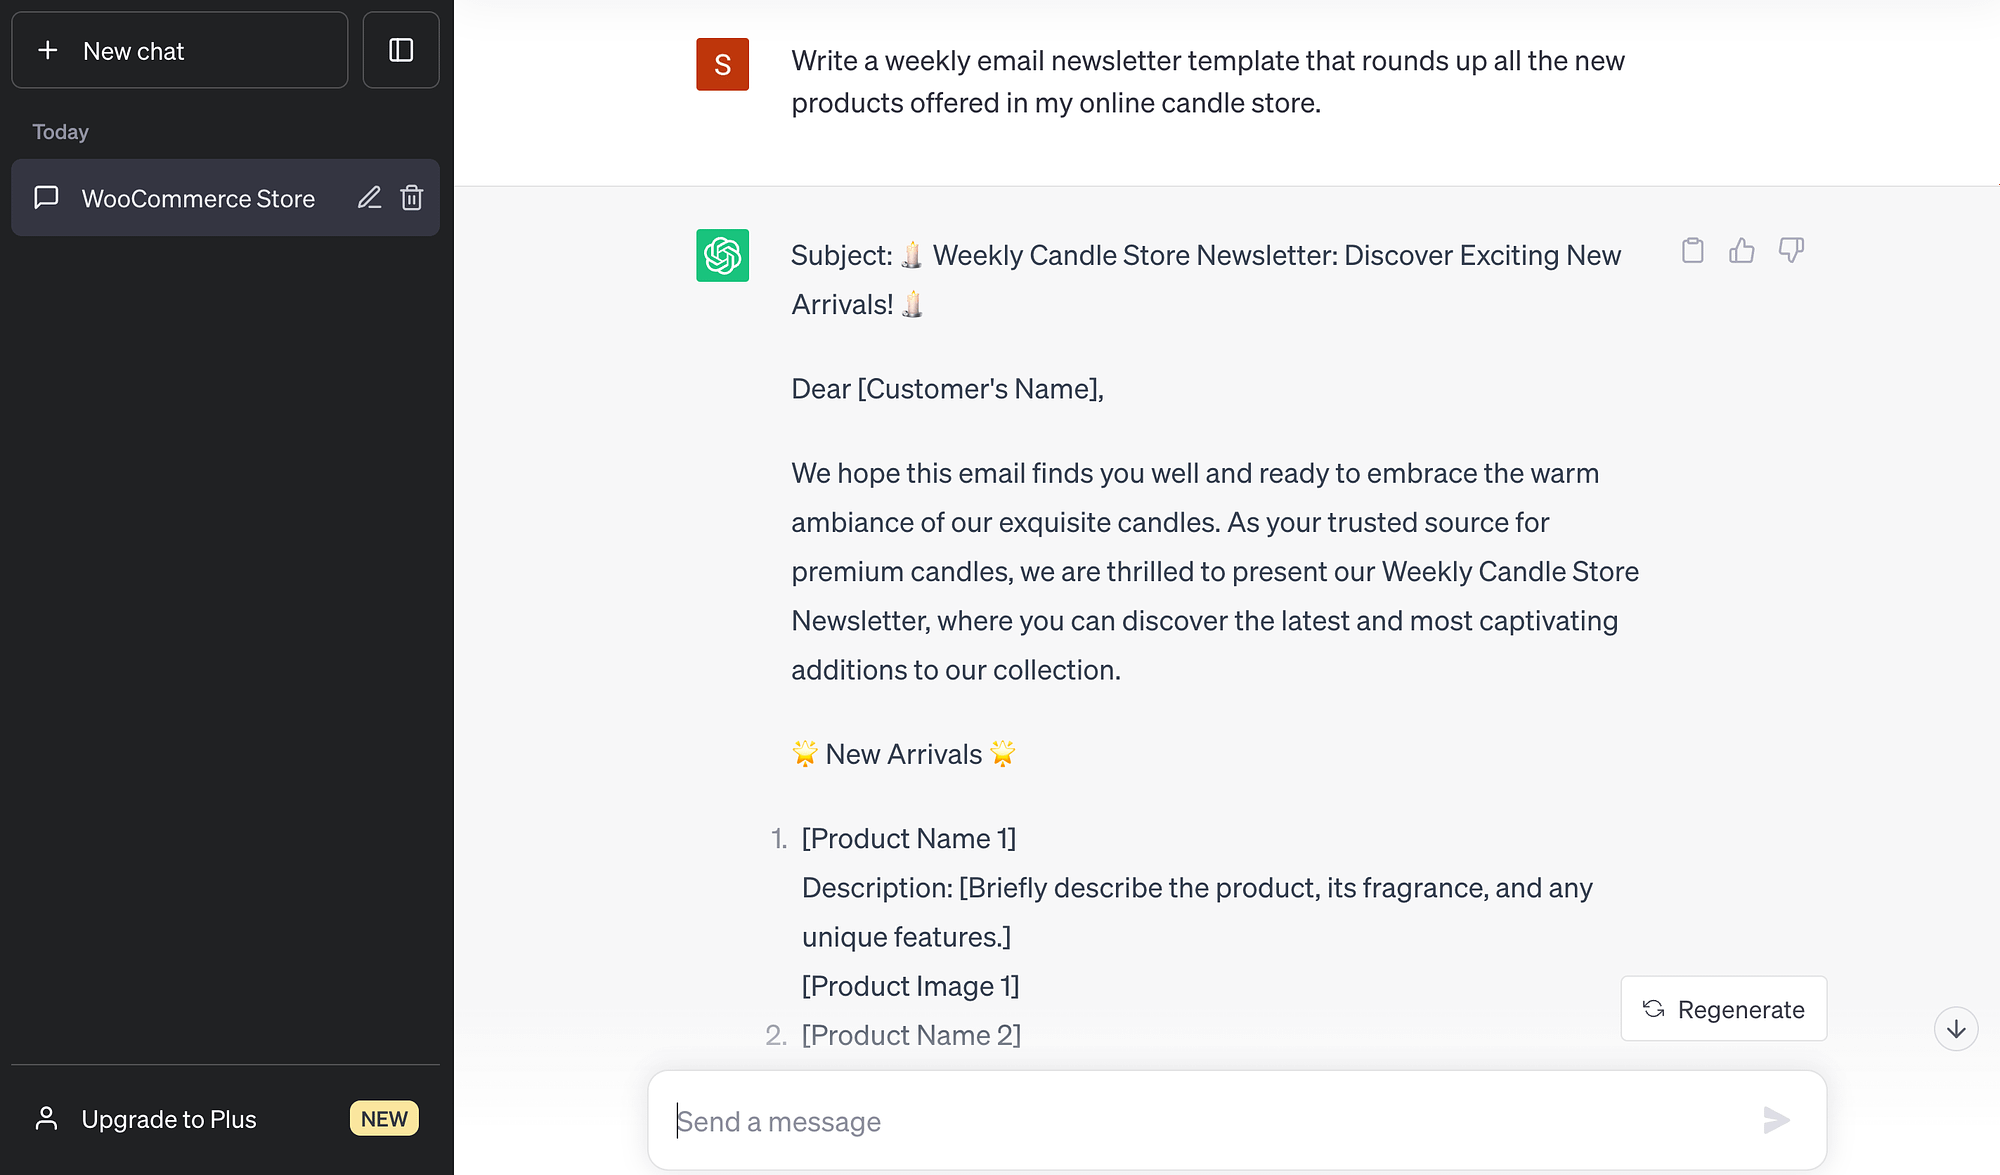Click the thumbs up icon on response
The height and width of the screenshot is (1175, 2000).
1743,248
